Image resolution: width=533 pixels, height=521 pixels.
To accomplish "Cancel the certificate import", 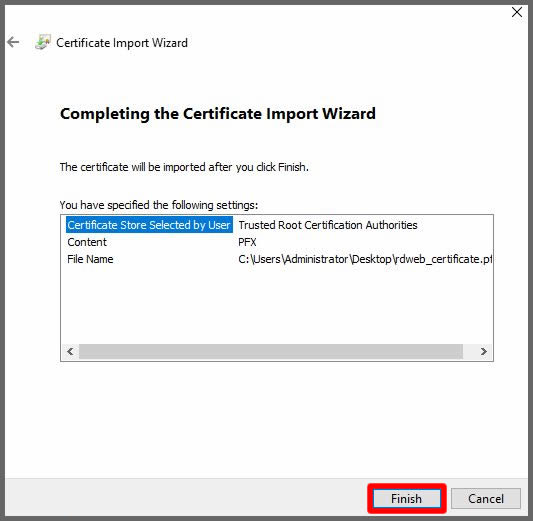I will (x=486, y=499).
